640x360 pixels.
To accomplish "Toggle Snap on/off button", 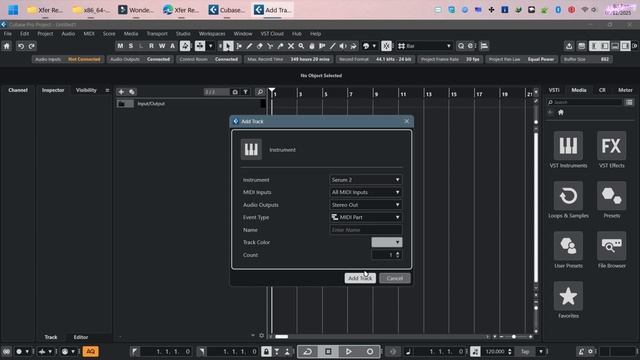I will [x=386, y=46].
